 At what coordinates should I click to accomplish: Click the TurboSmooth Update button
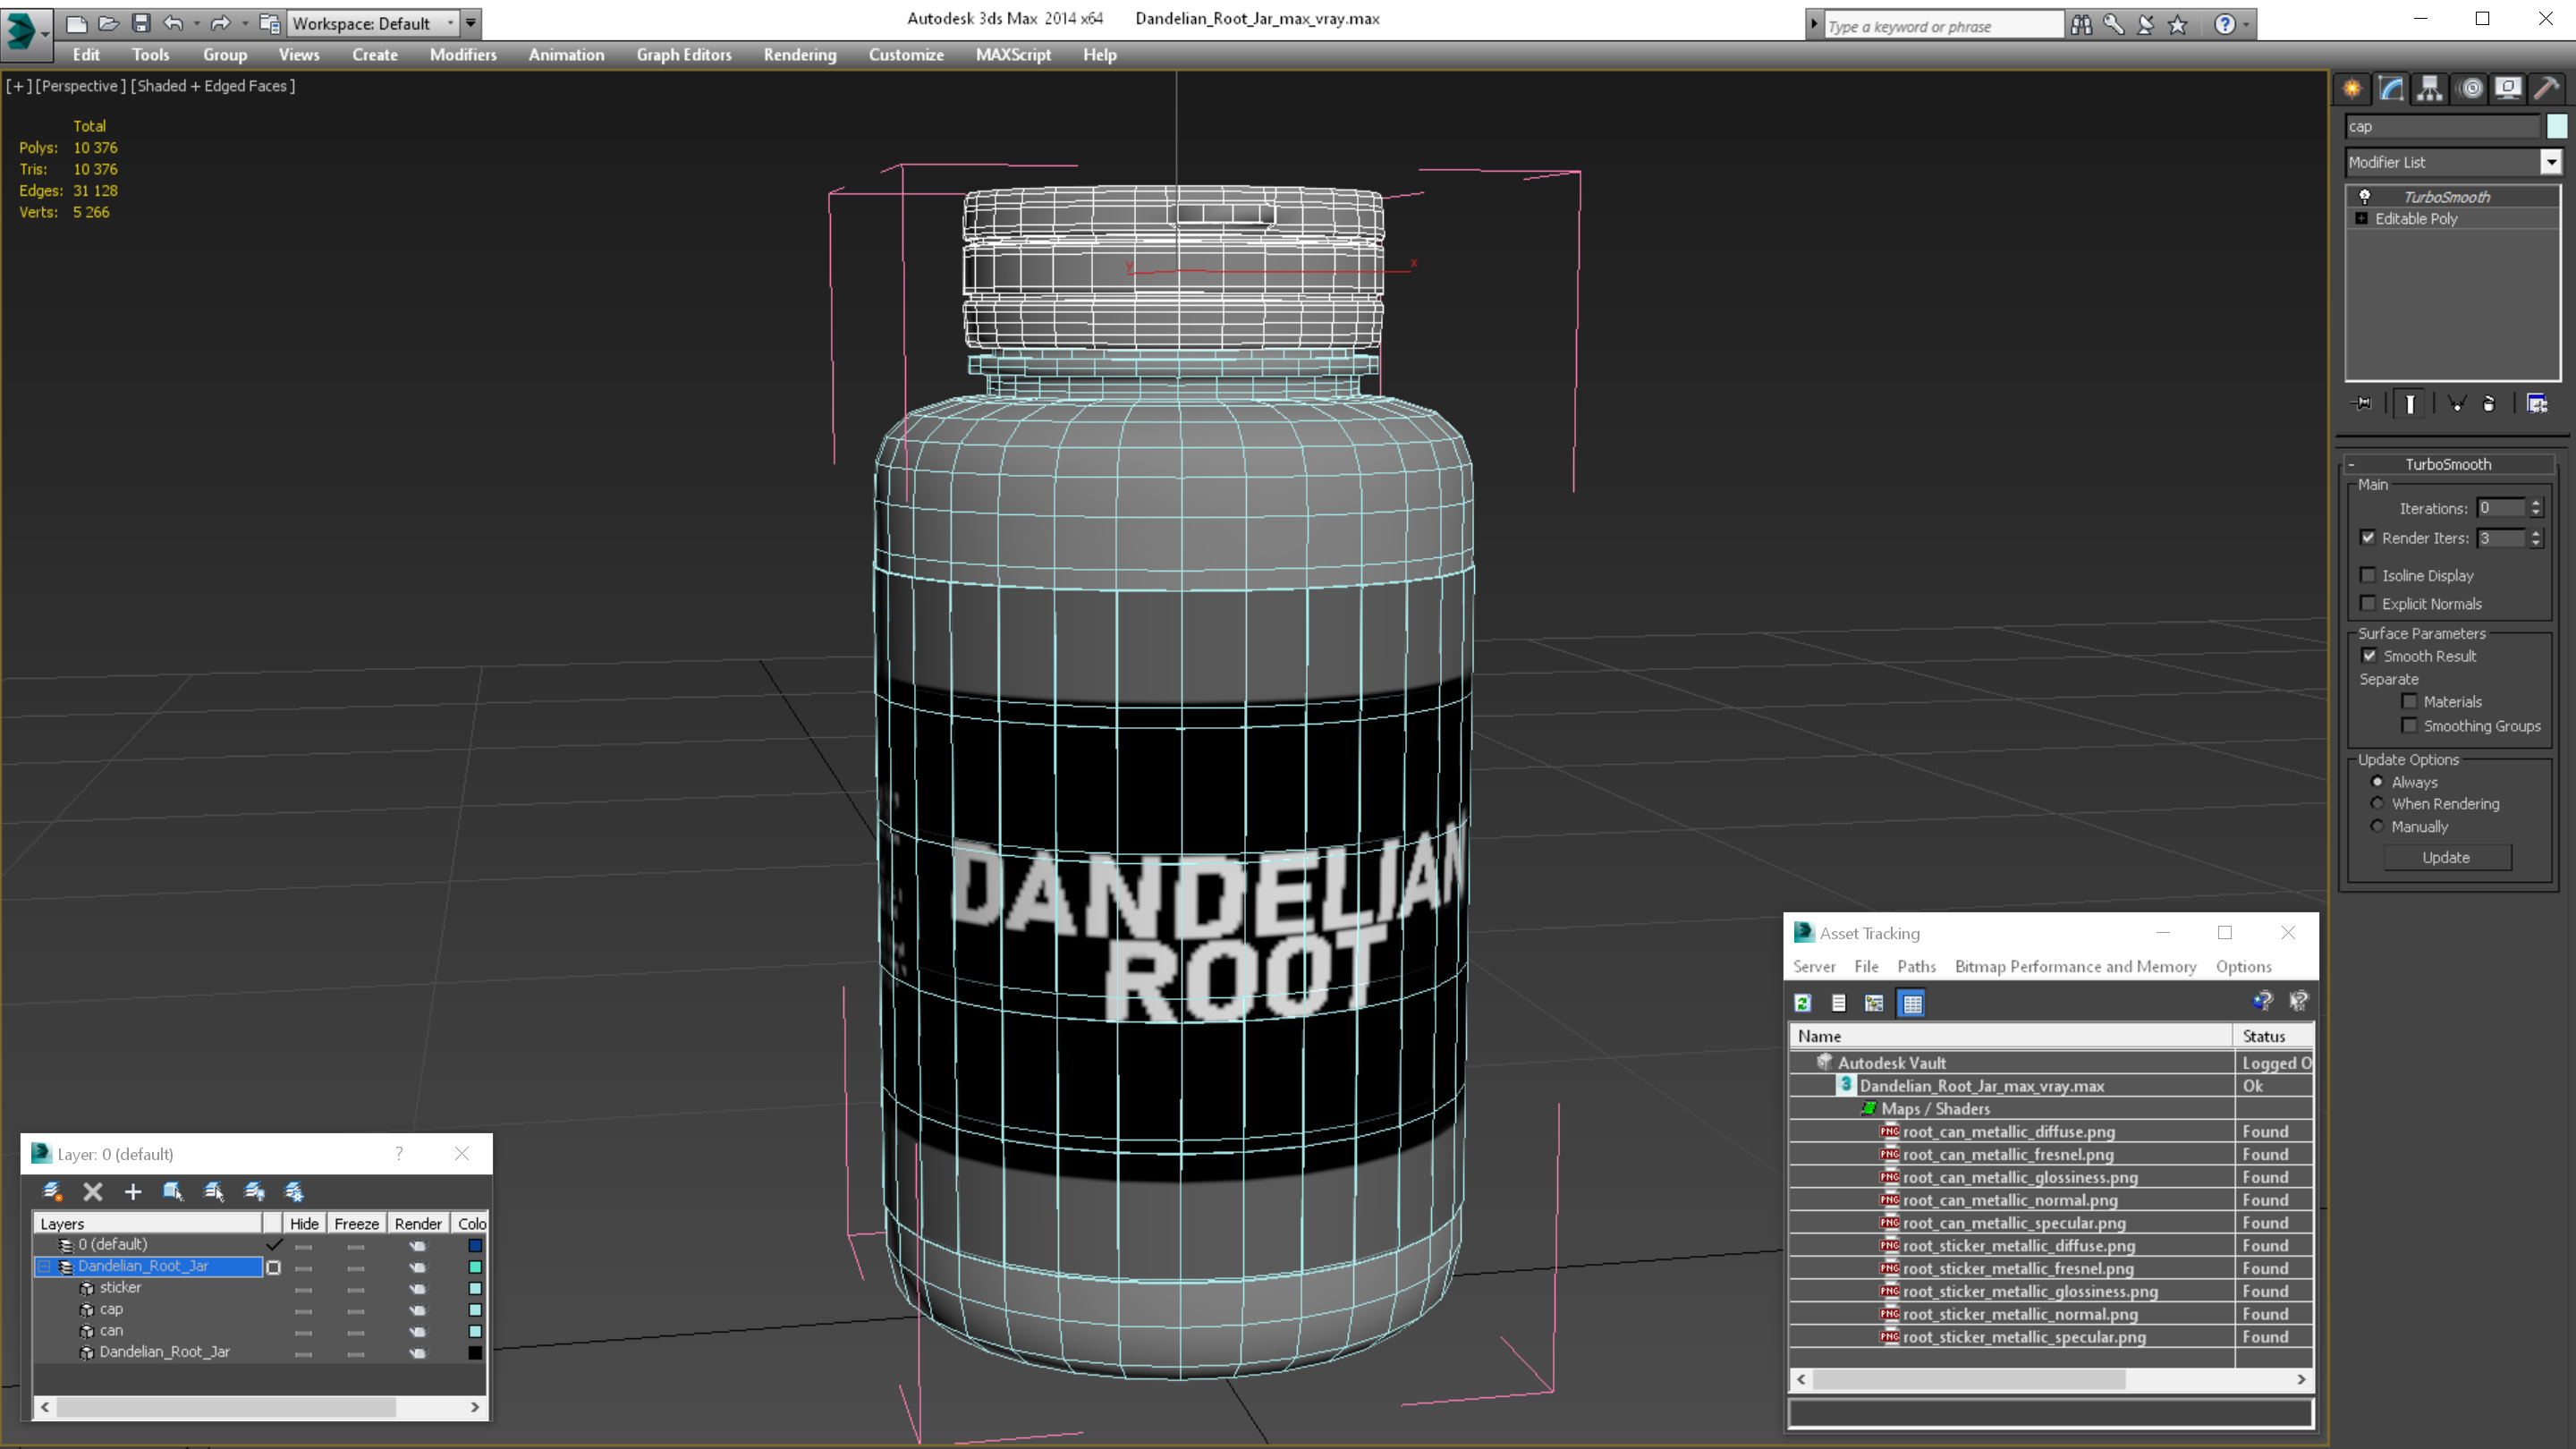click(2446, 857)
